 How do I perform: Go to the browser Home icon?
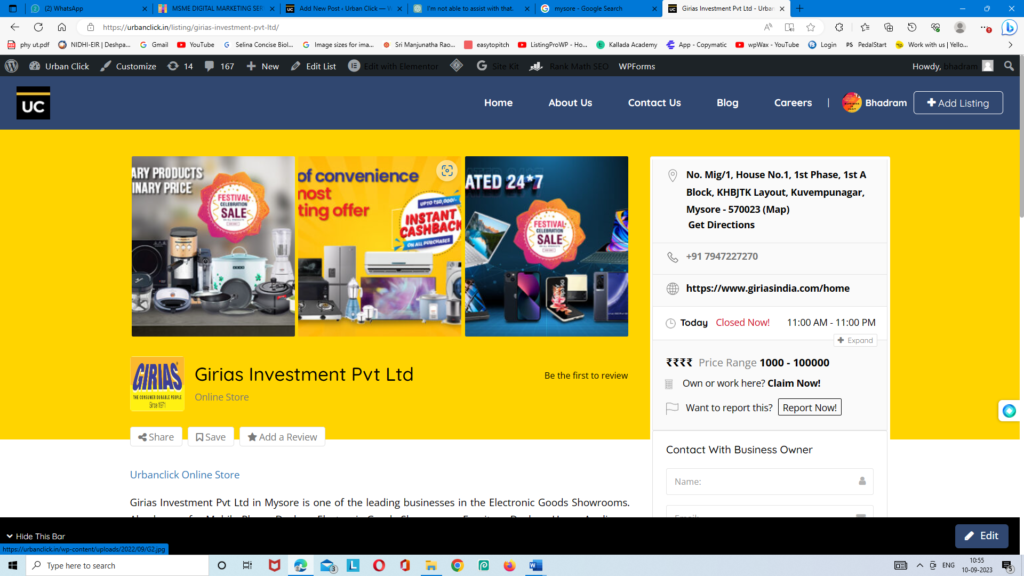point(62,27)
